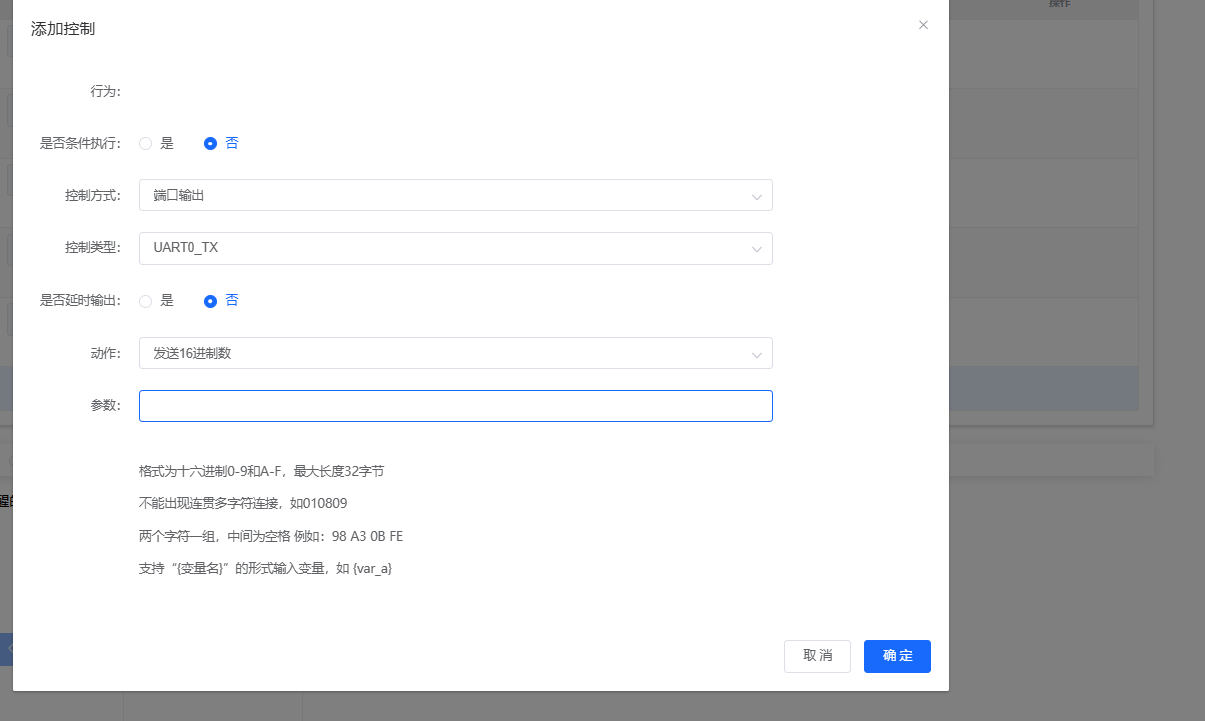Click 取消 to cancel the dialog

[x=817, y=656]
